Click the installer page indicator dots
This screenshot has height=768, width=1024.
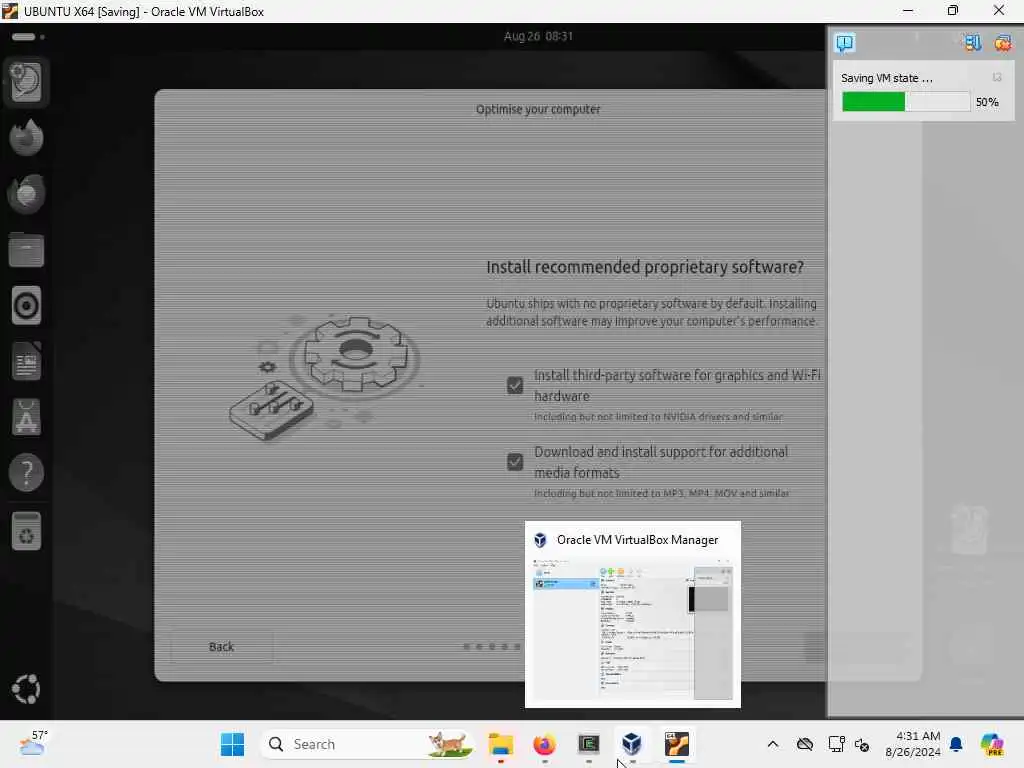point(492,647)
